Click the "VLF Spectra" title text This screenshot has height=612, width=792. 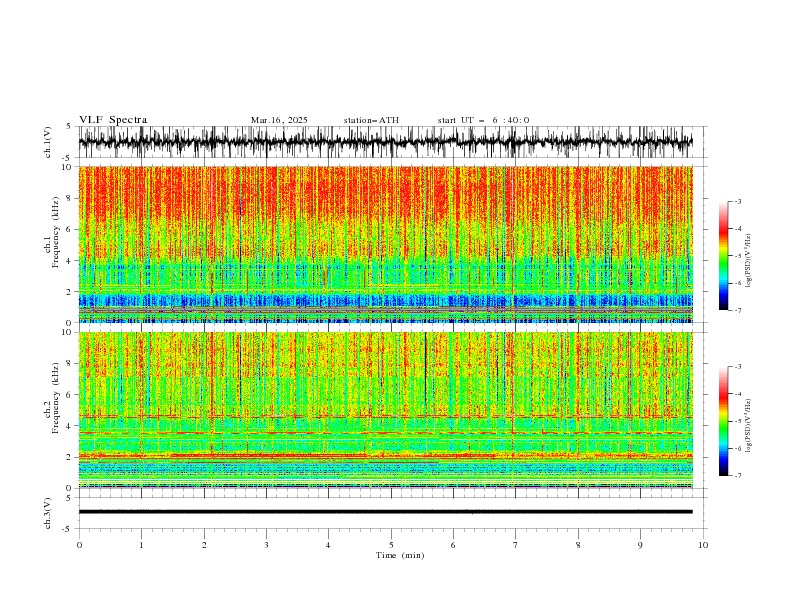[113, 120]
